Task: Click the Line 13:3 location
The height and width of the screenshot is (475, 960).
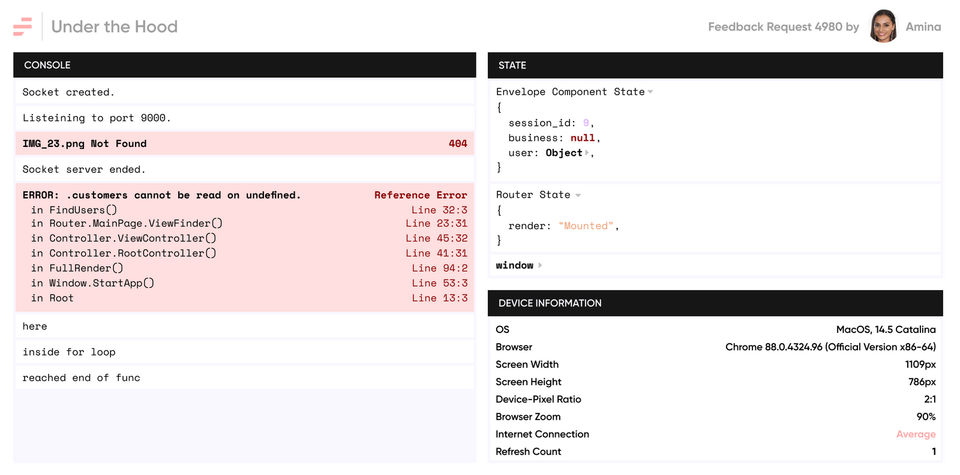Action: pos(439,298)
